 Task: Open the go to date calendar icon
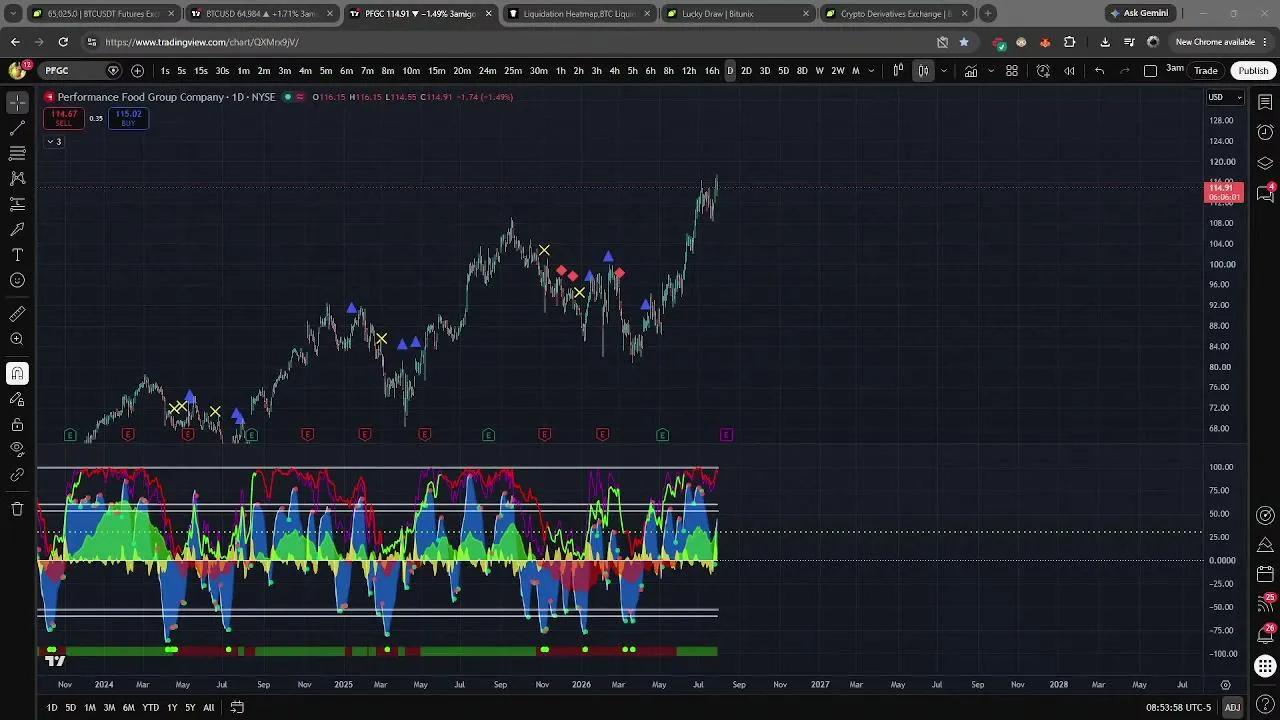click(237, 708)
